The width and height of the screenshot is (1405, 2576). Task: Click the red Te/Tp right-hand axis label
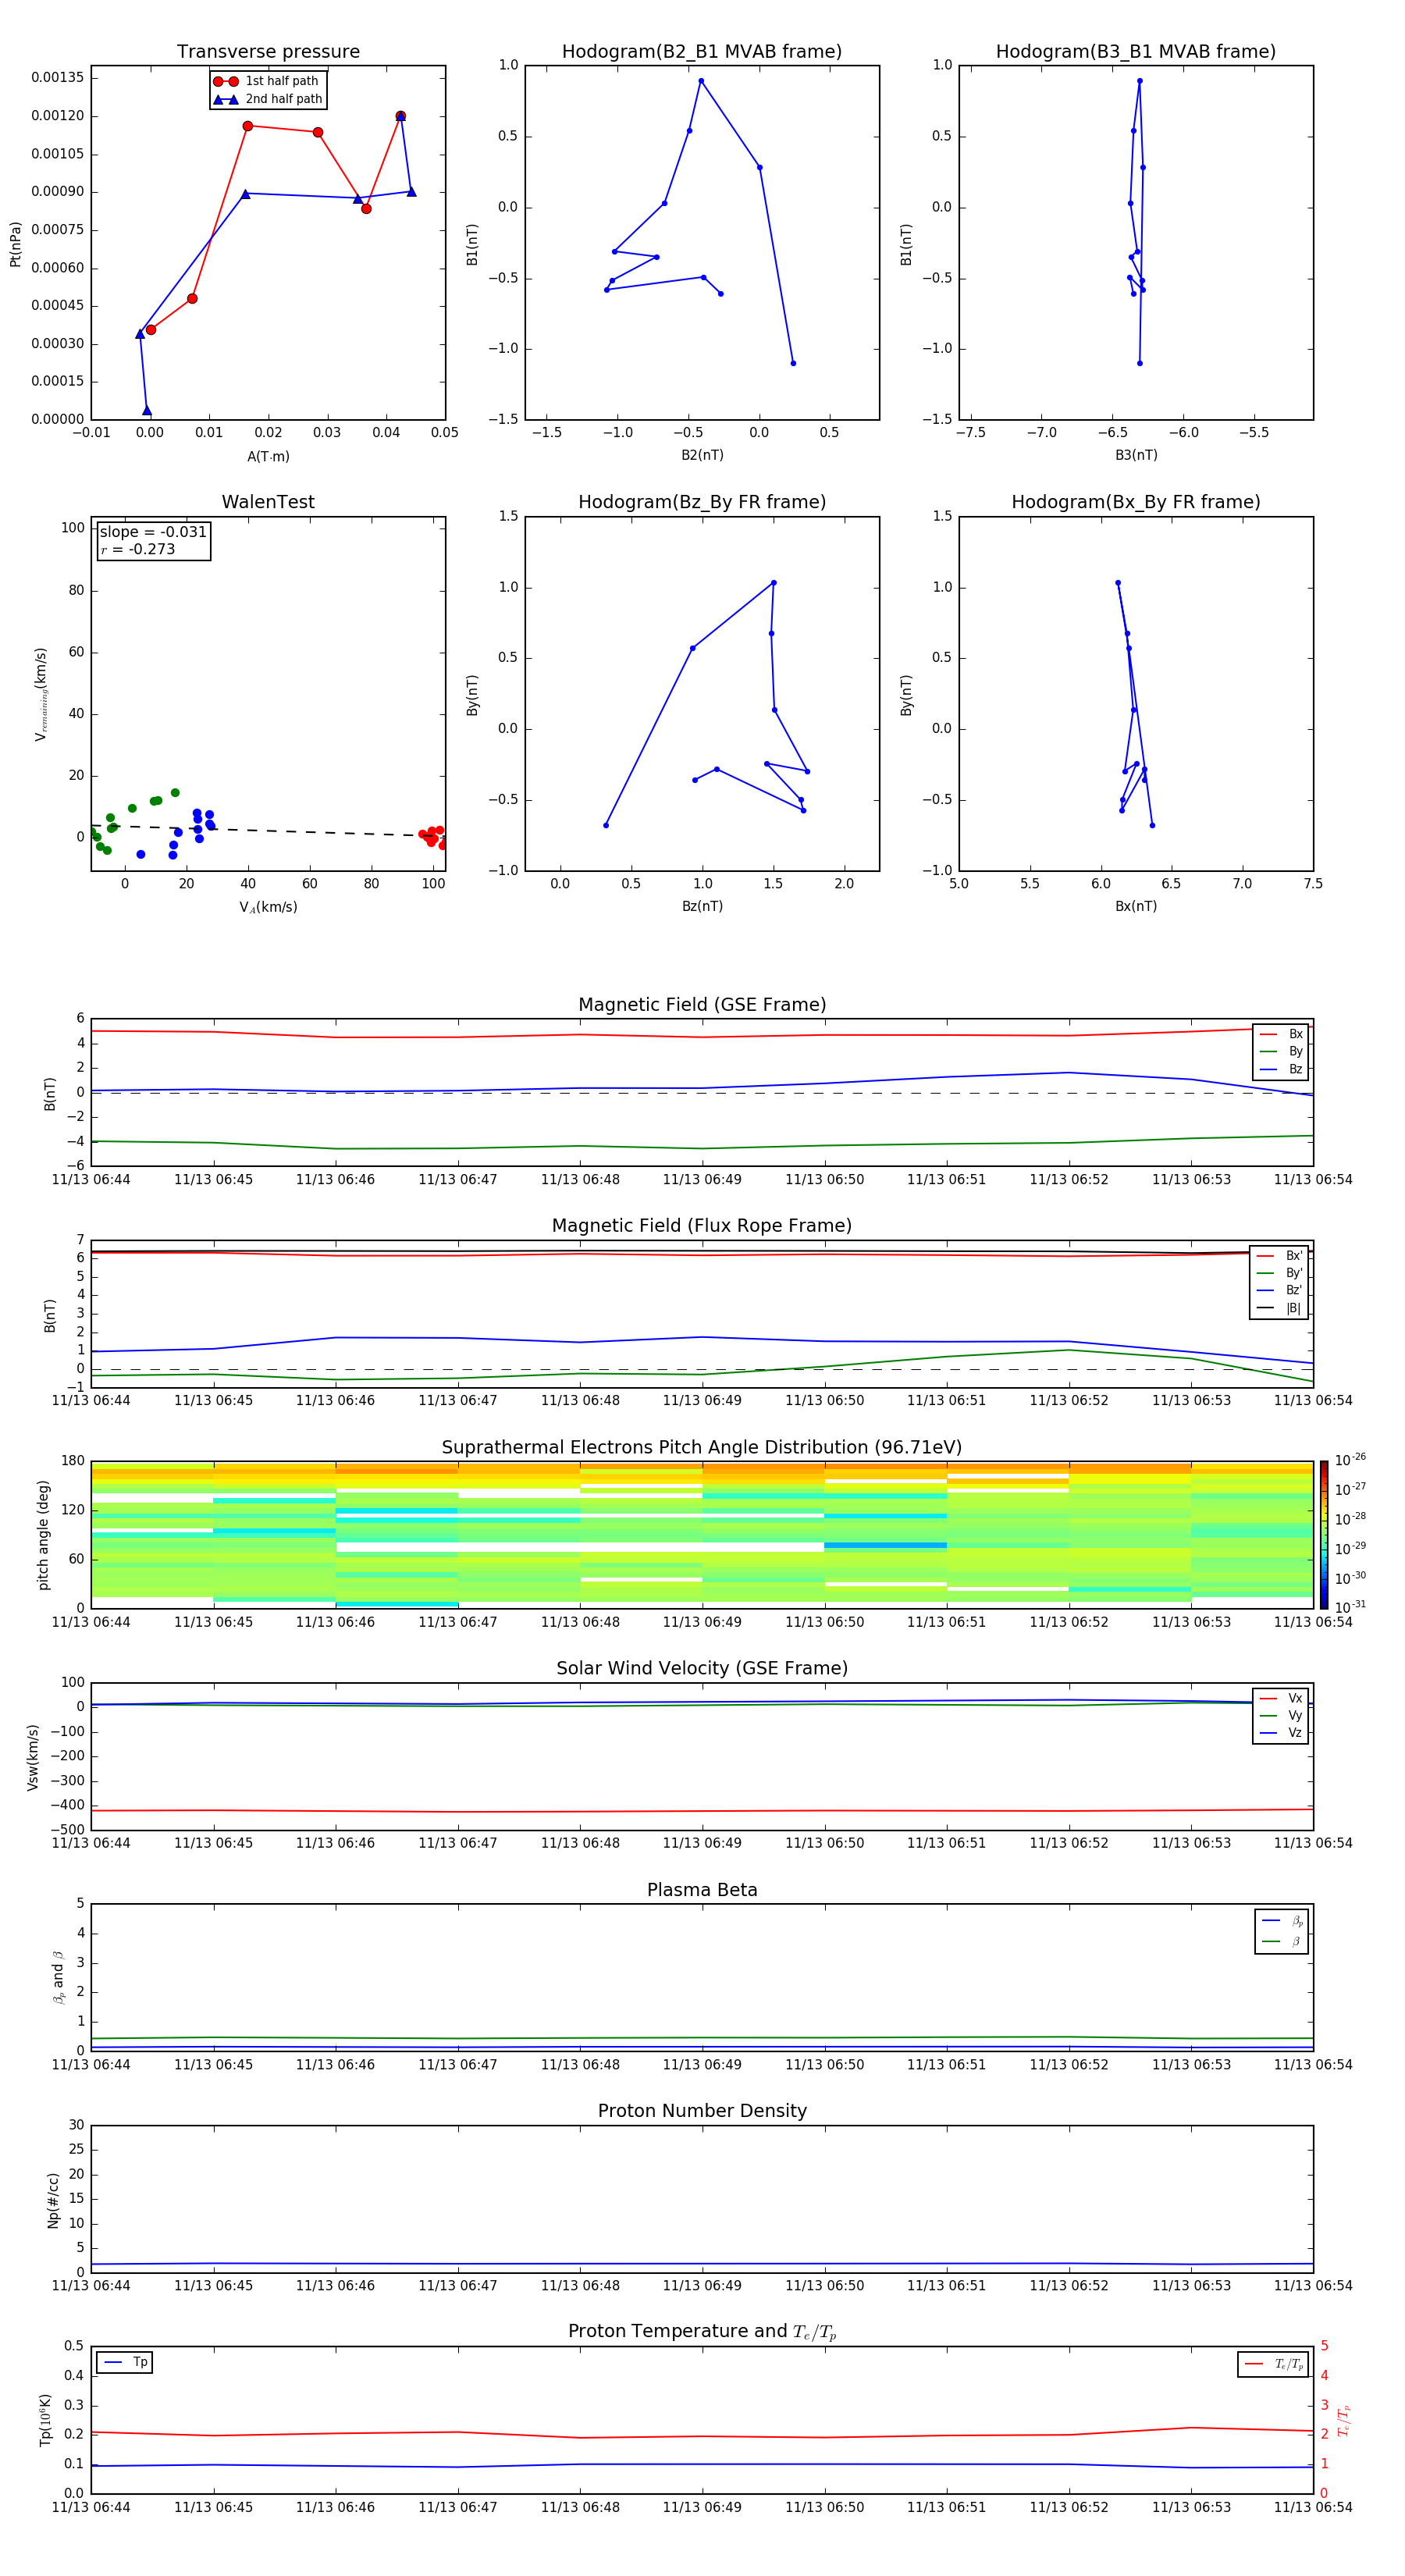click(1343, 2420)
